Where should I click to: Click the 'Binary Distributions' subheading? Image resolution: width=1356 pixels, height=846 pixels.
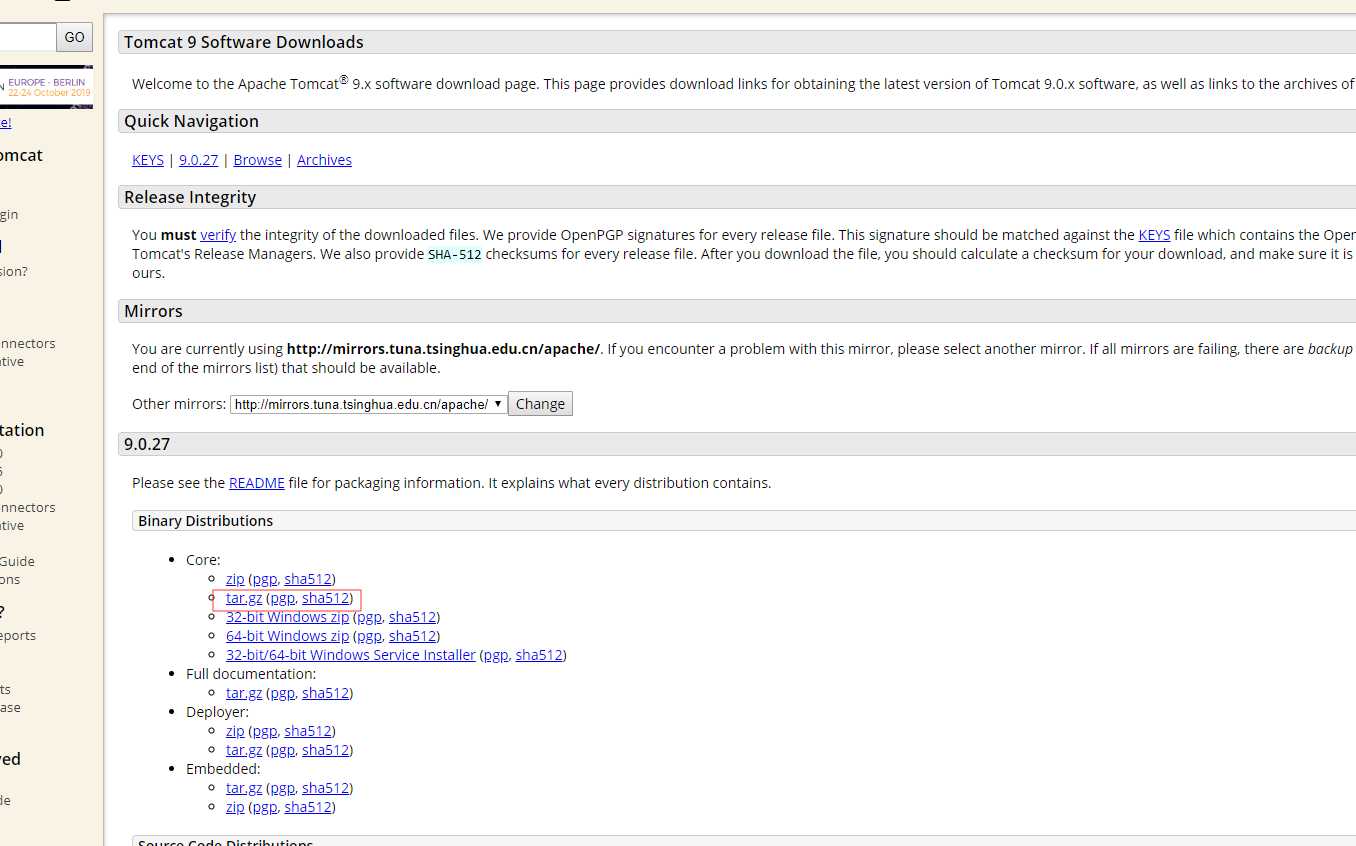pos(205,521)
